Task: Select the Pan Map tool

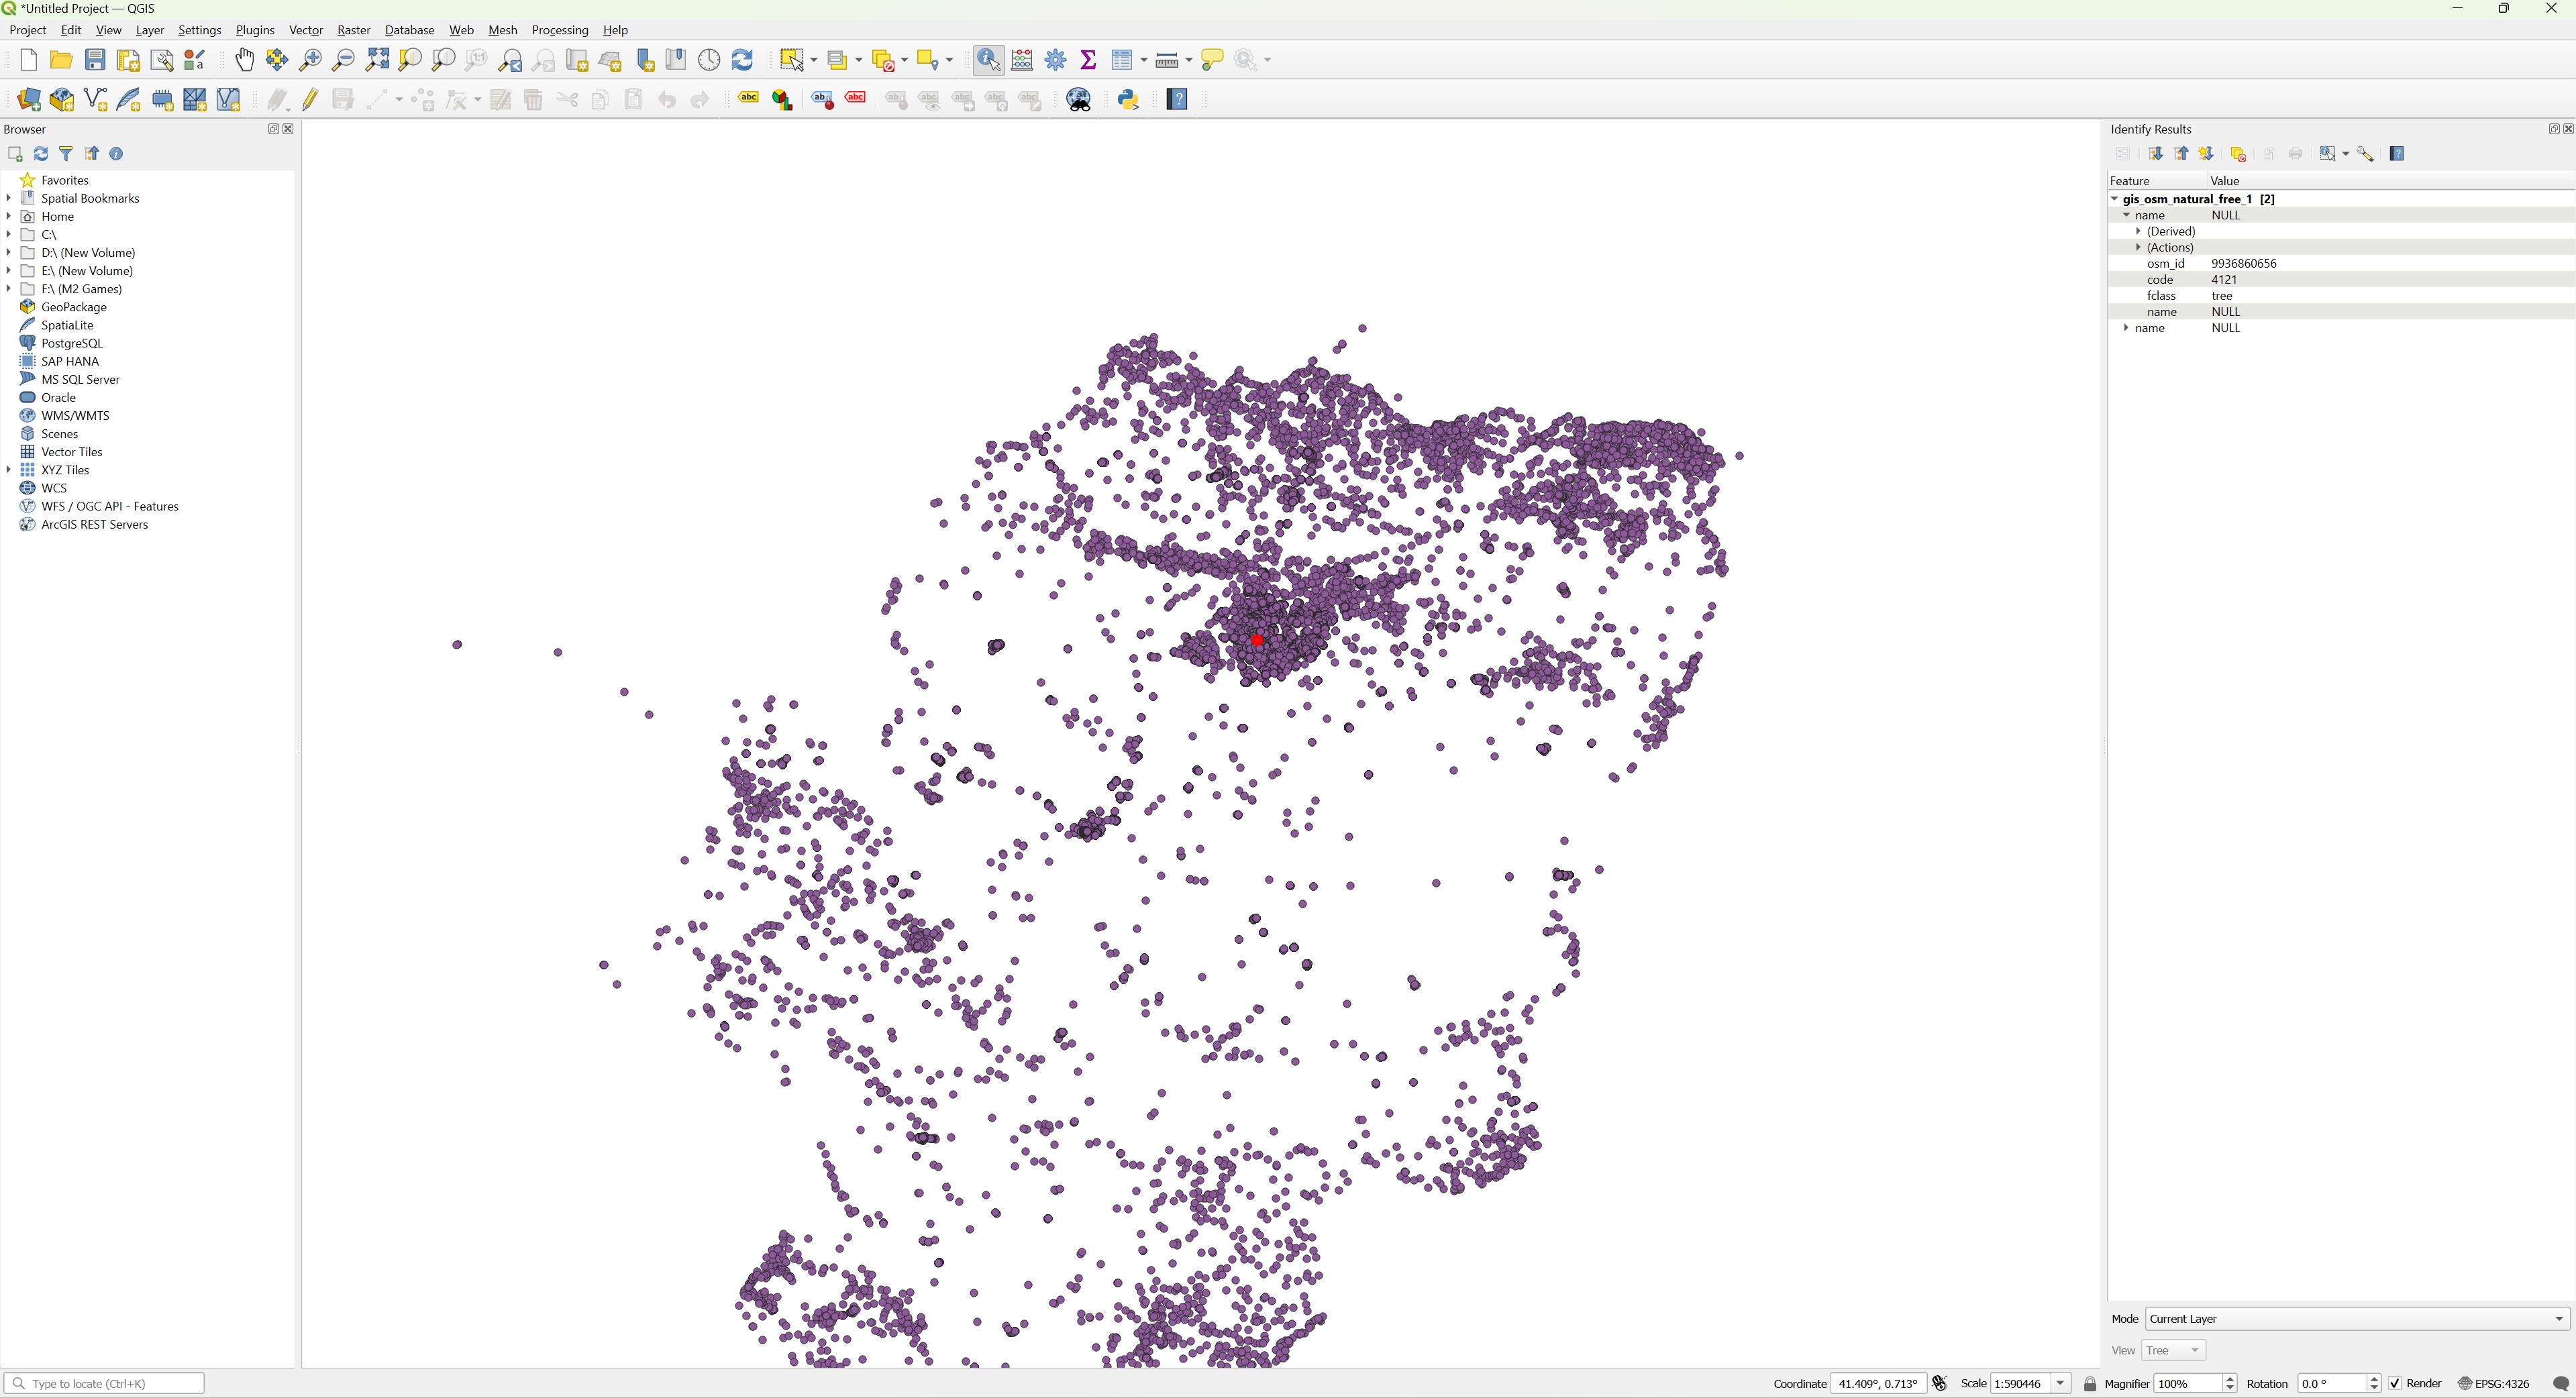Action: click(245, 60)
